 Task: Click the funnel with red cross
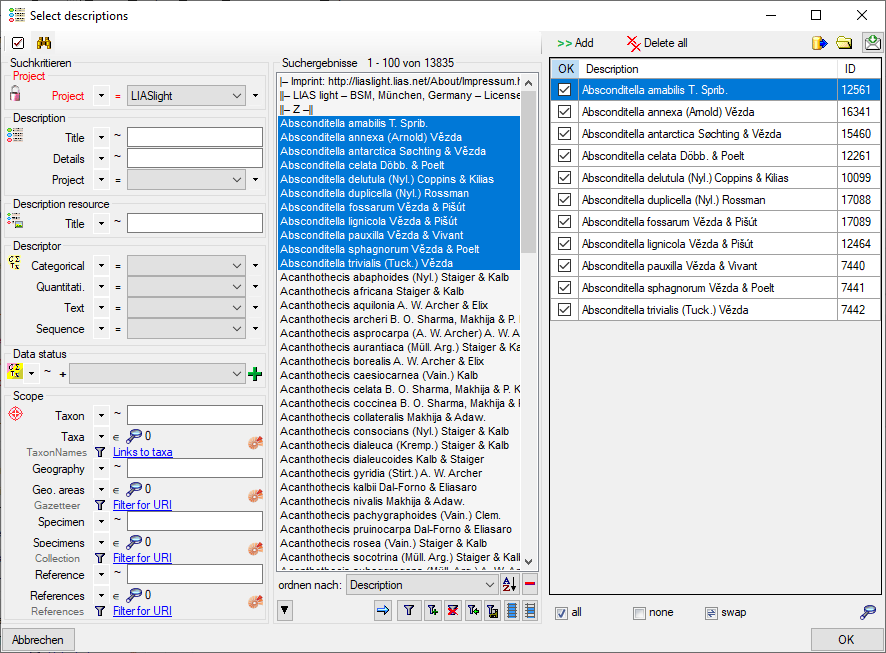[x=453, y=610]
